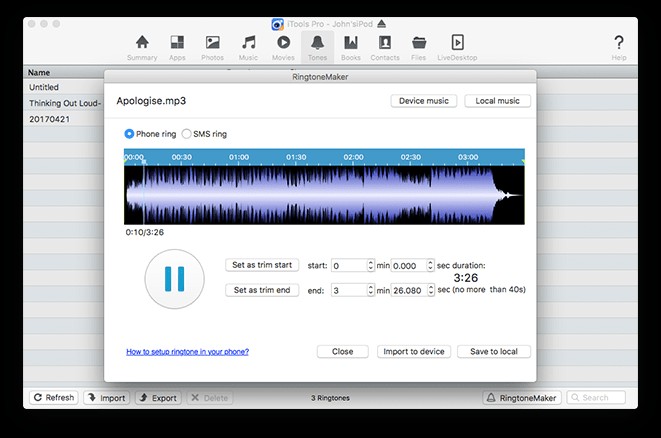Click the Import to device button
This screenshot has height=438, width=661.
pyautogui.click(x=411, y=352)
